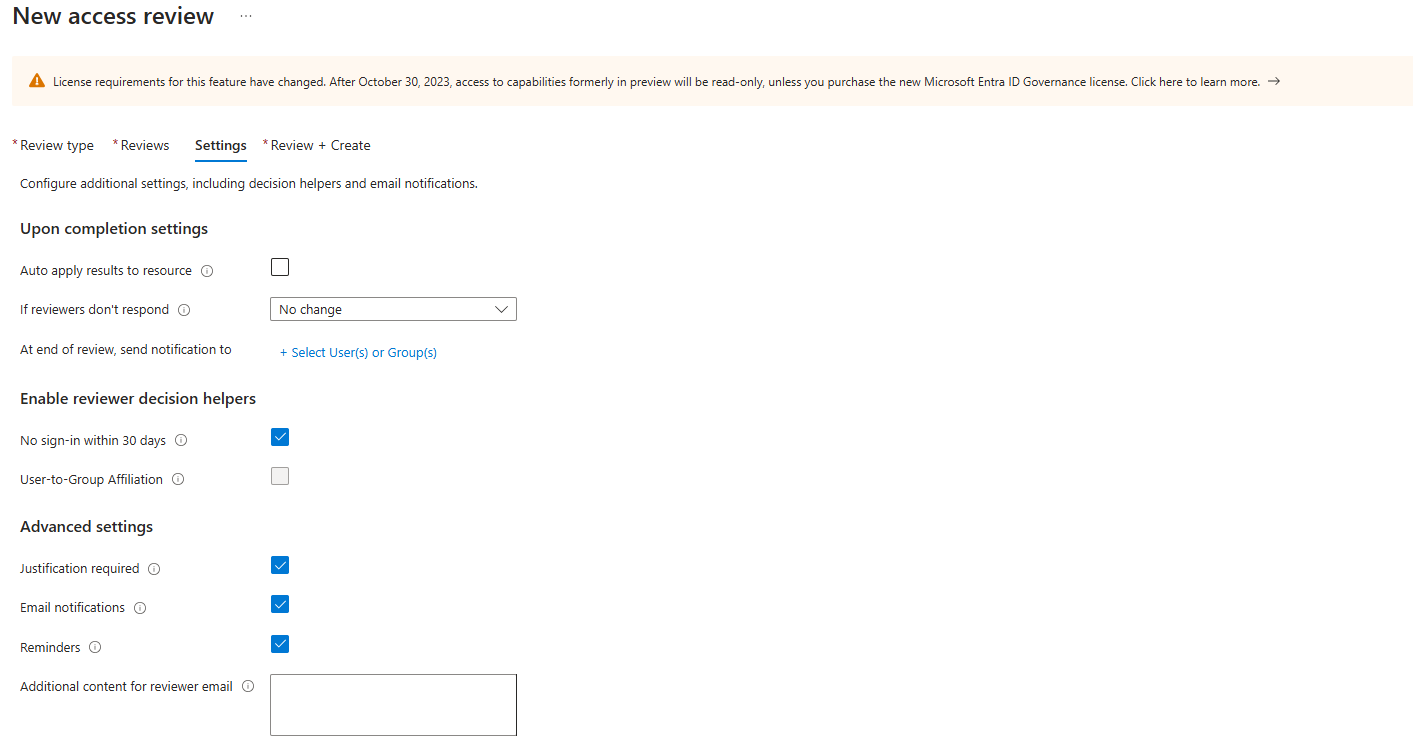Click the Additional content for reviewer email box
This screenshot has height=751, width=1413.
(x=393, y=704)
